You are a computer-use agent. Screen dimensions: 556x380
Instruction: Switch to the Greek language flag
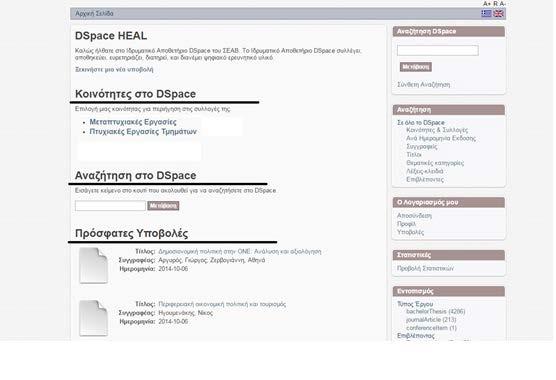(486, 13)
